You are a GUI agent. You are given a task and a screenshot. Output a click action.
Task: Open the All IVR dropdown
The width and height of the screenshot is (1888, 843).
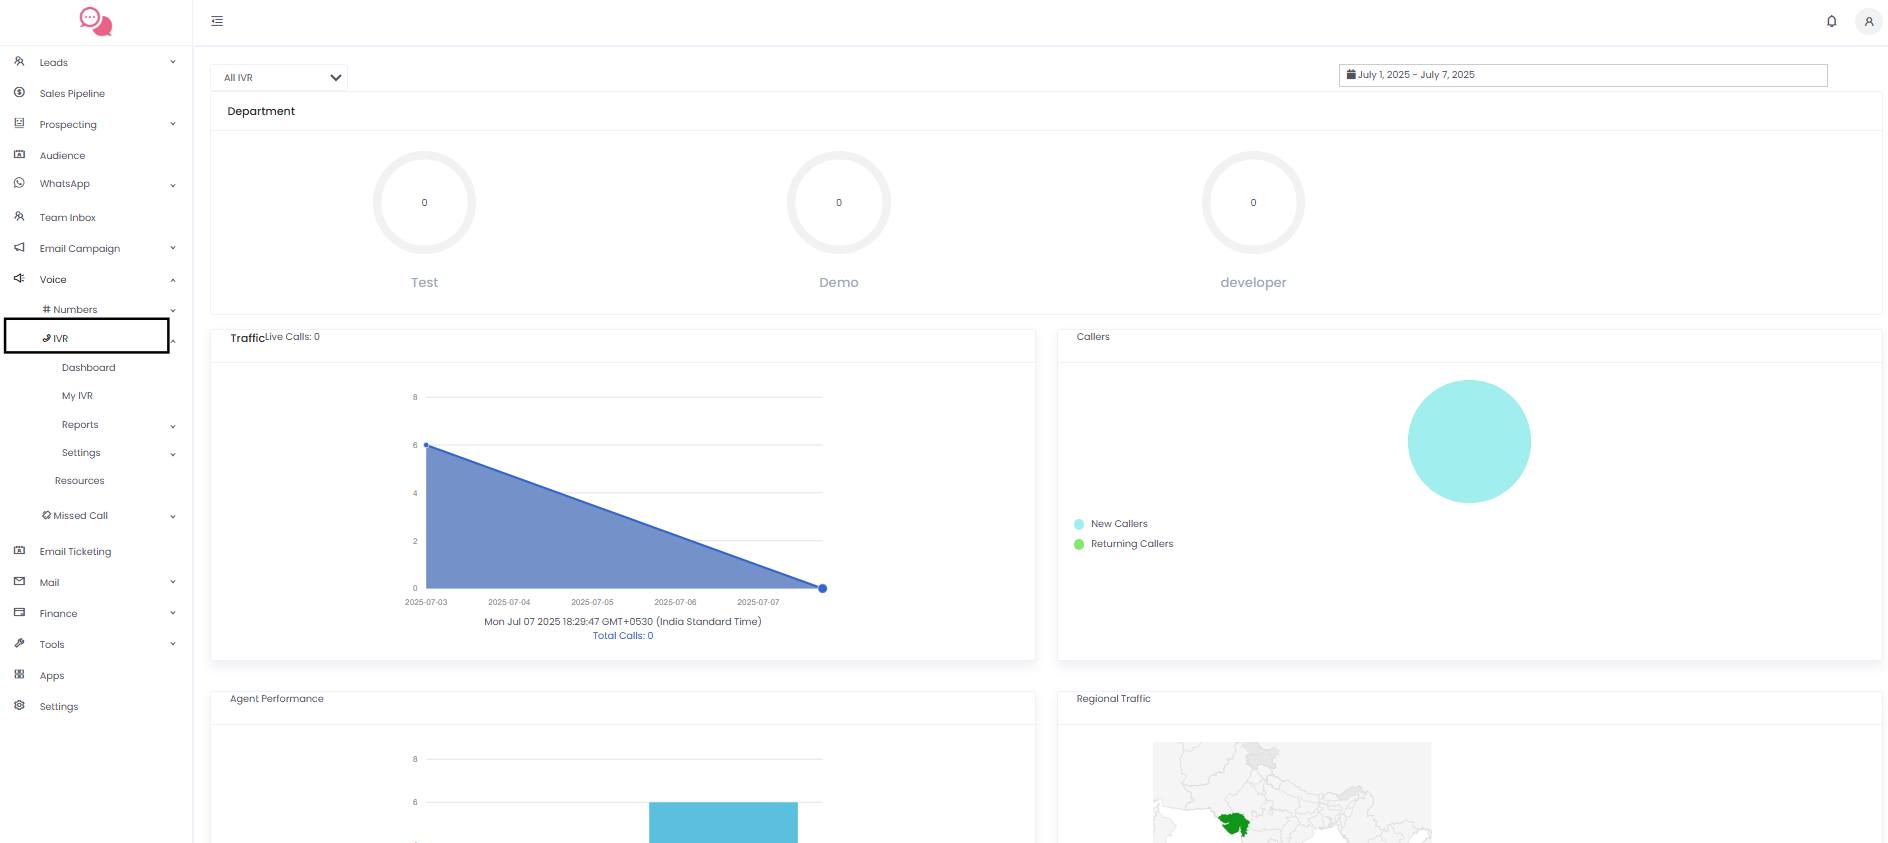click(279, 77)
